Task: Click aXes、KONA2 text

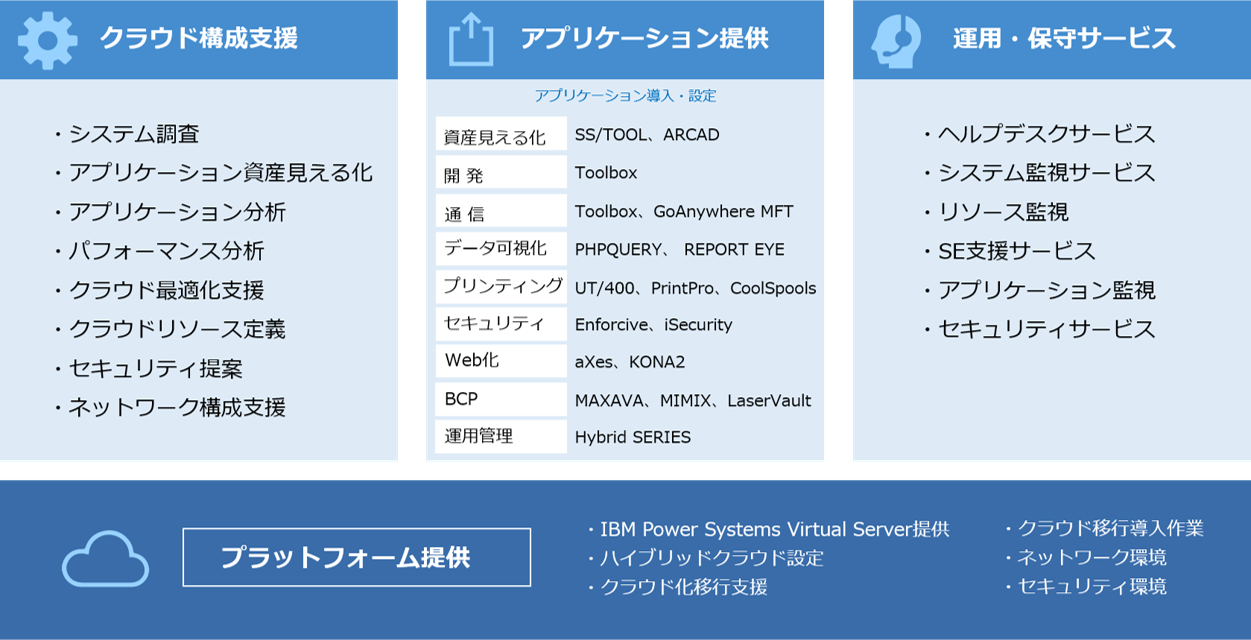Action: pos(630,361)
